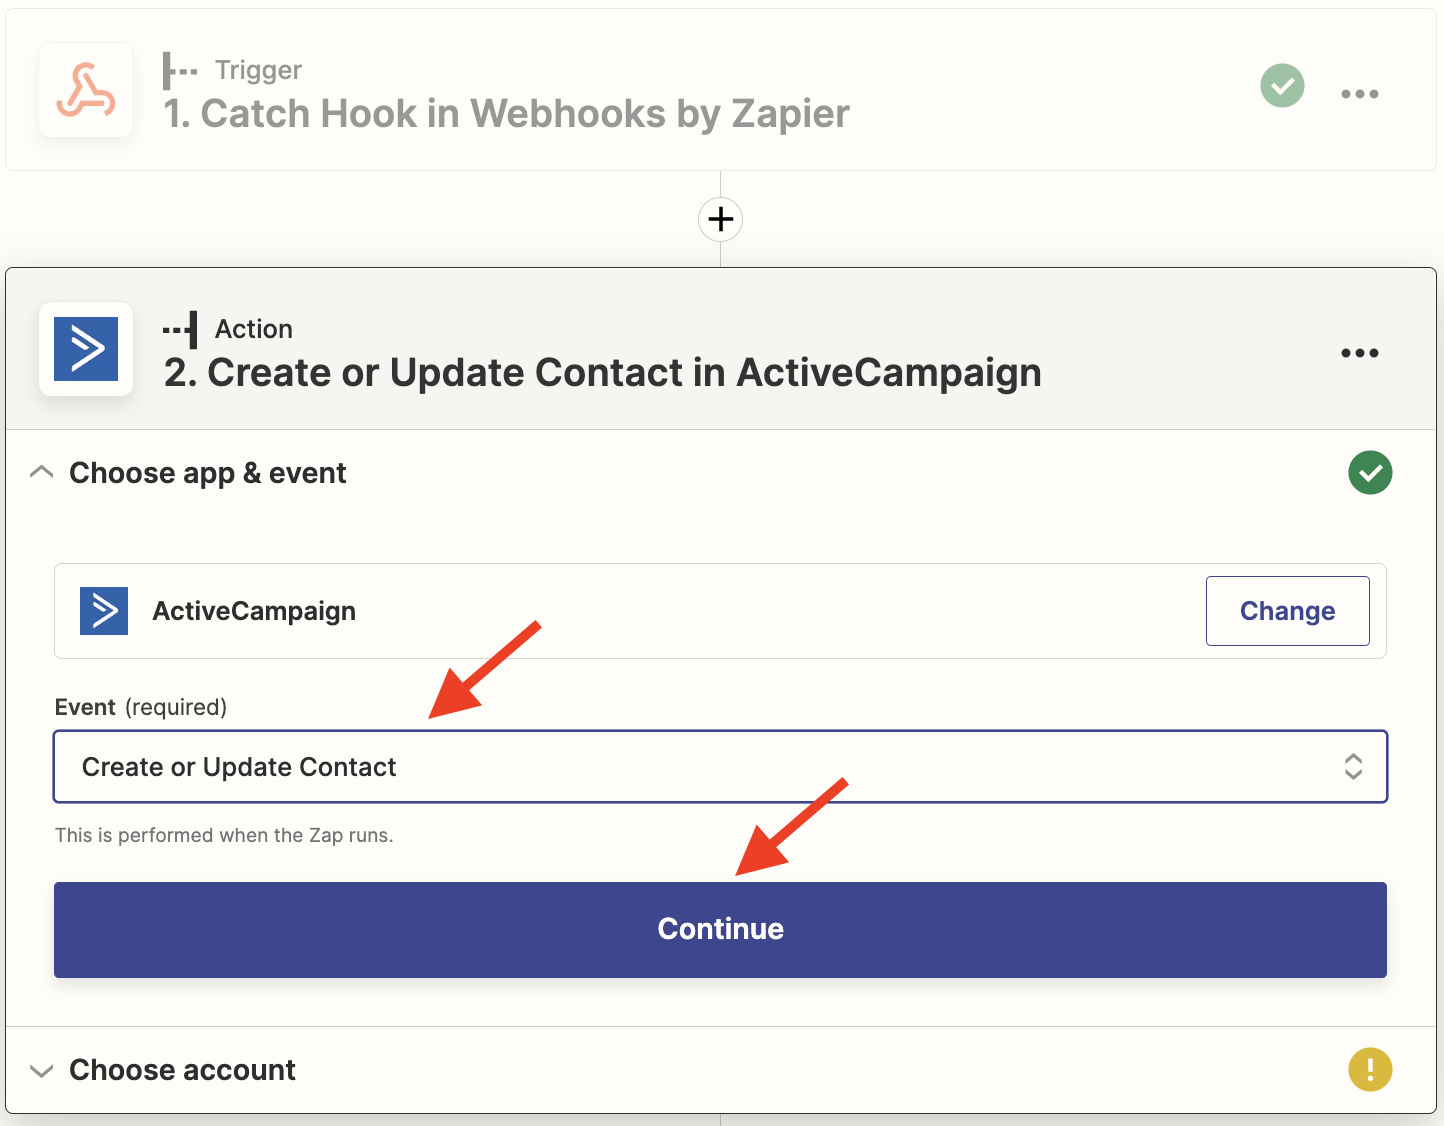Viewport: 1444px width, 1126px height.
Task: Click the Webhooks by Zapier trigger icon
Action: [x=86, y=90]
